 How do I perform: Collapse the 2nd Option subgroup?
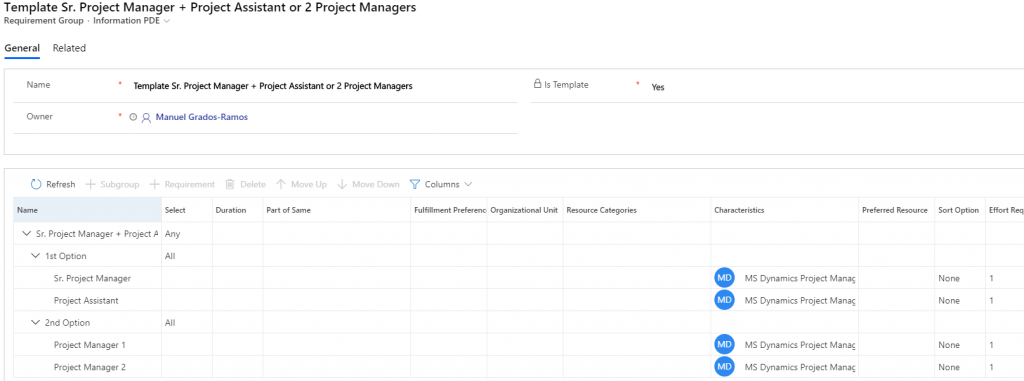point(36,322)
